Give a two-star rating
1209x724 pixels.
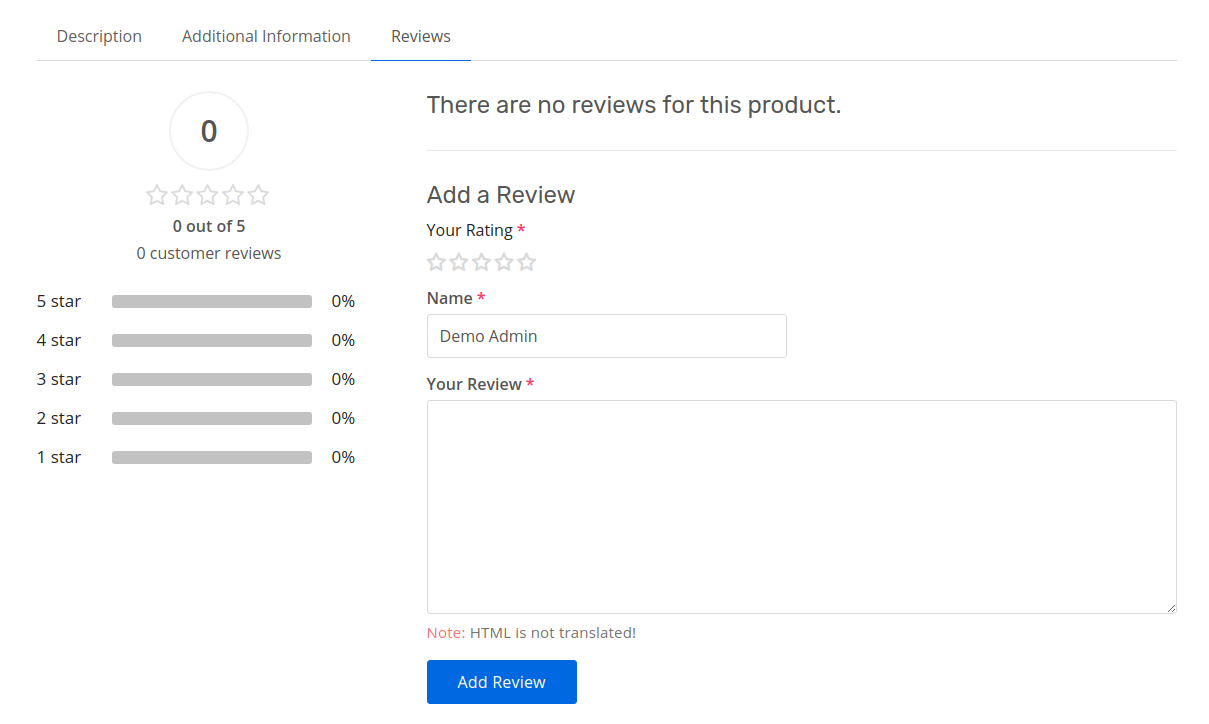(459, 261)
